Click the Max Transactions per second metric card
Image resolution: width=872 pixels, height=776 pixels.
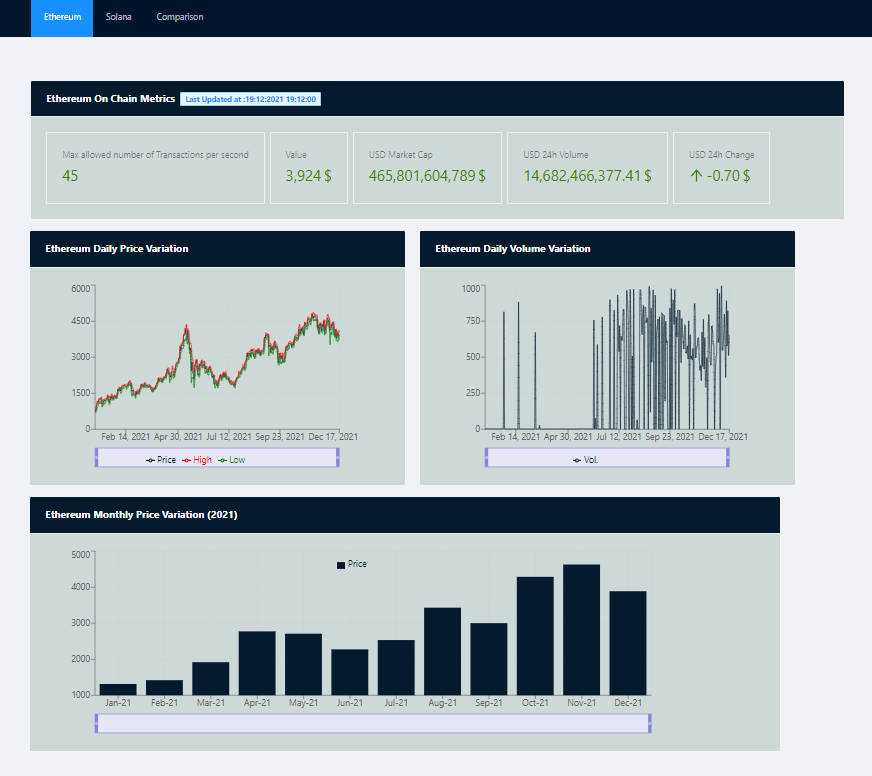[x=155, y=168]
